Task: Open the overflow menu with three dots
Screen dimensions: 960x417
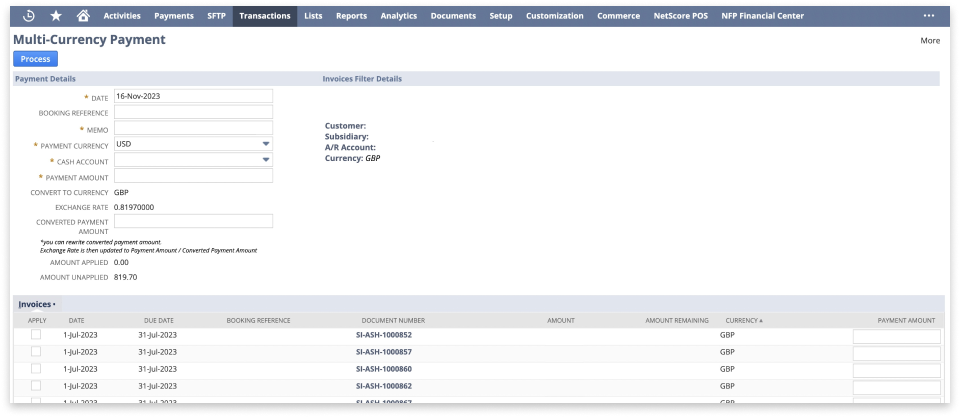Action: (x=929, y=16)
